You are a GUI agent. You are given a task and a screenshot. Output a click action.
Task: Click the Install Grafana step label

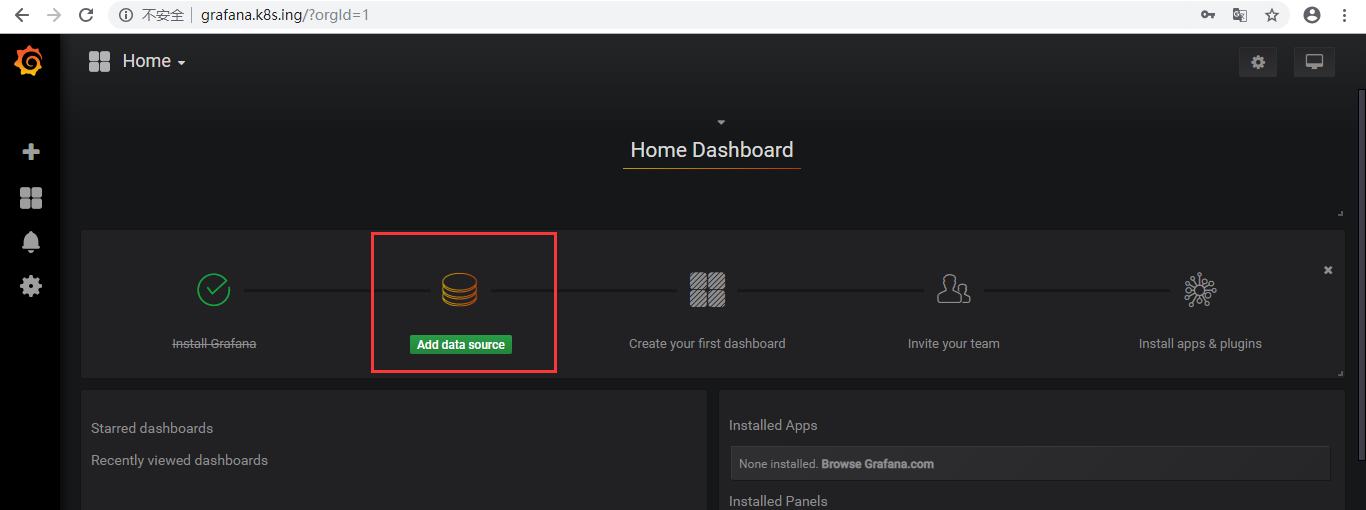(x=214, y=344)
